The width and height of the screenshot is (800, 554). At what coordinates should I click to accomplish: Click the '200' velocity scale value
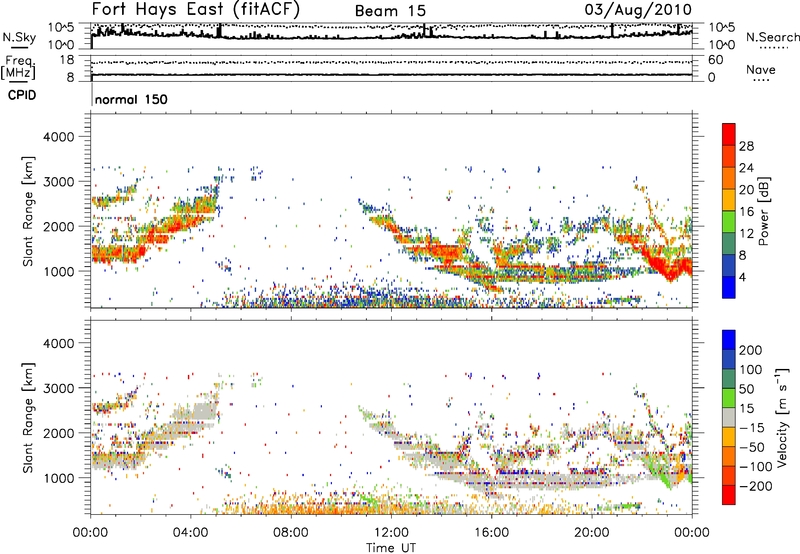(x=751, y=350)
